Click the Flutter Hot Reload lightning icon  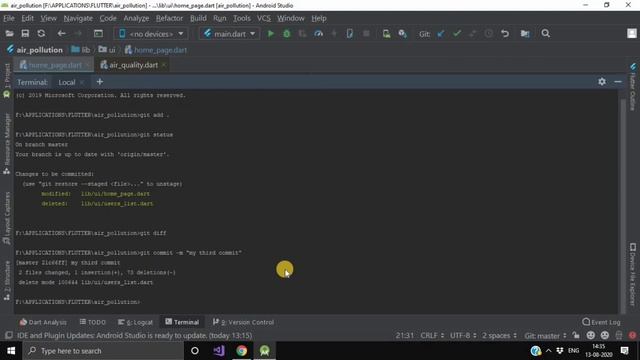click(334, 34)
